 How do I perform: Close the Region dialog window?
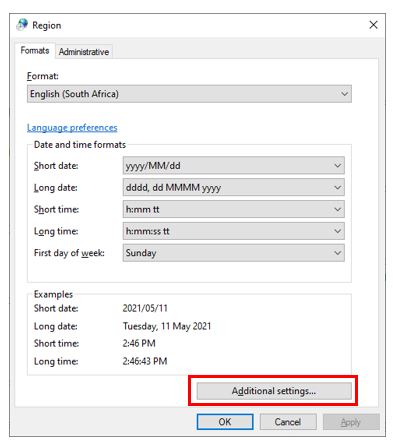tap(373, 25)
